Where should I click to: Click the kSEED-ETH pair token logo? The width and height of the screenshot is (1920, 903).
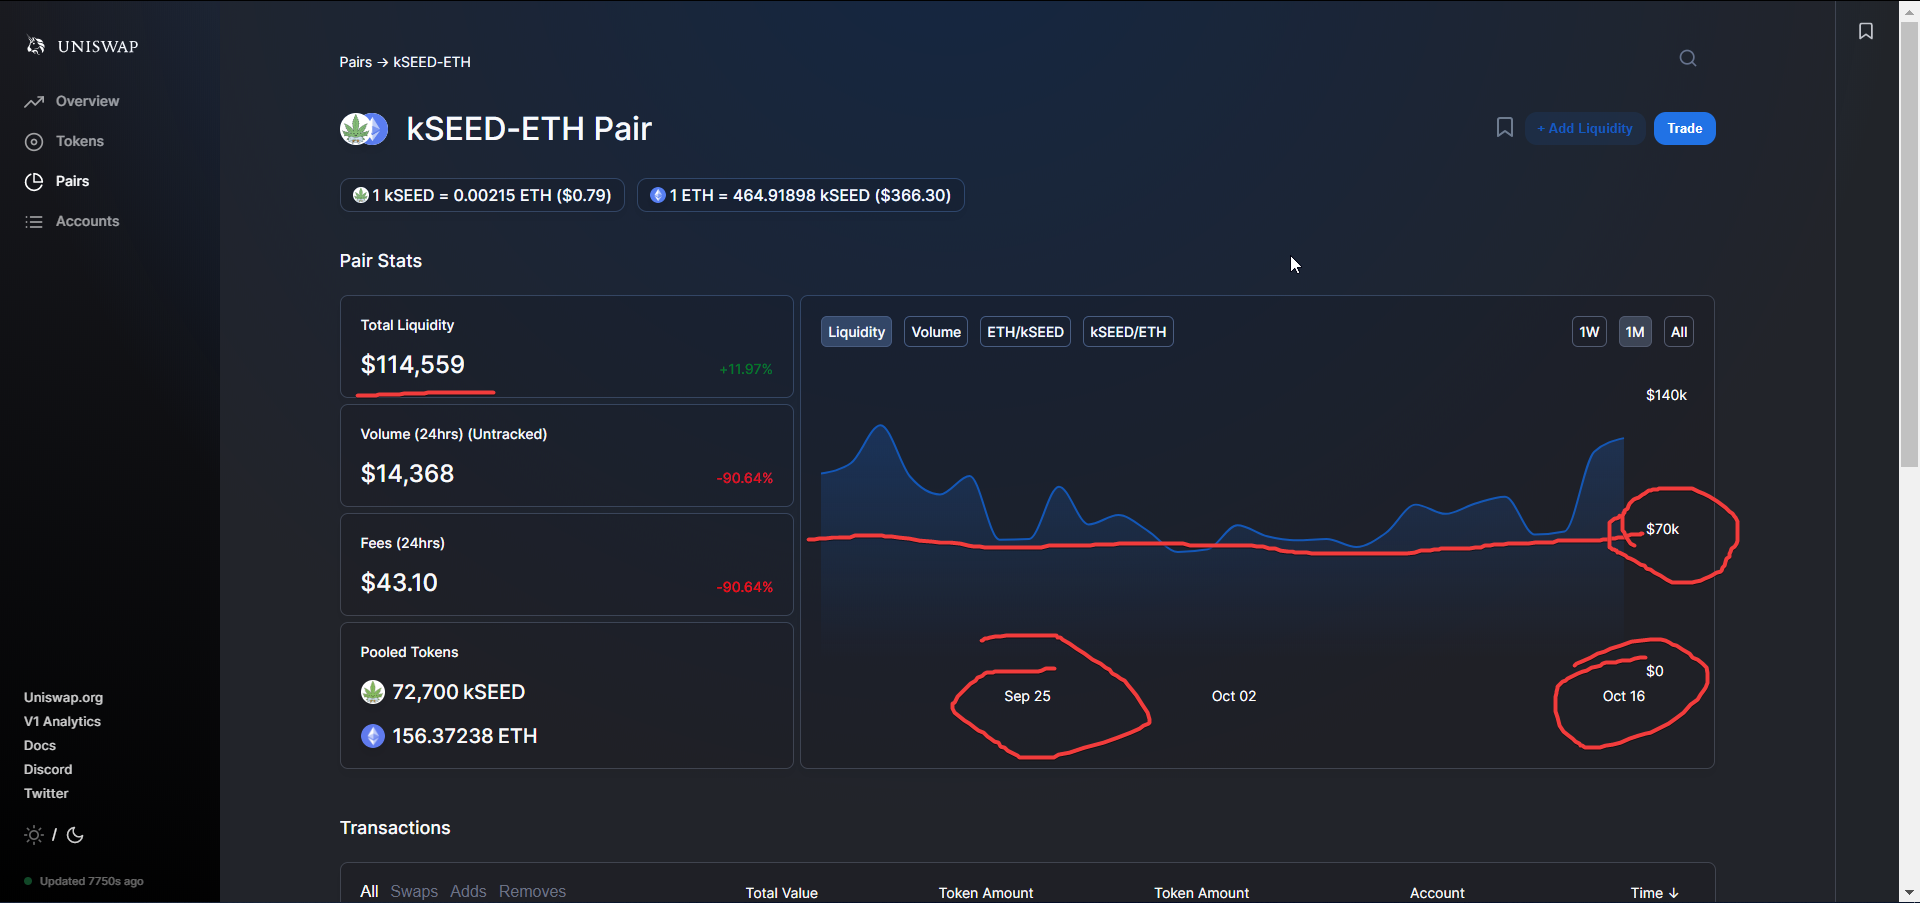click(x=362, y=128)
